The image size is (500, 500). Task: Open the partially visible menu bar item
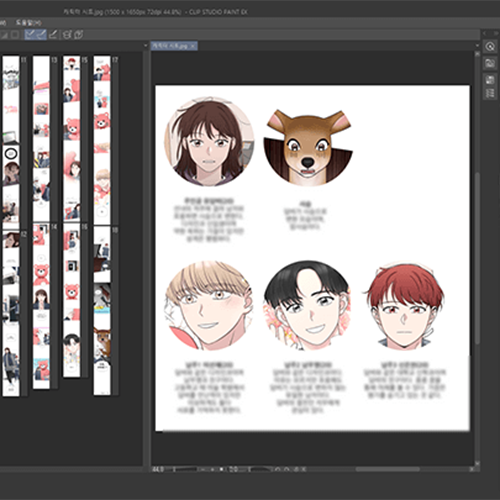click(3, 23)
